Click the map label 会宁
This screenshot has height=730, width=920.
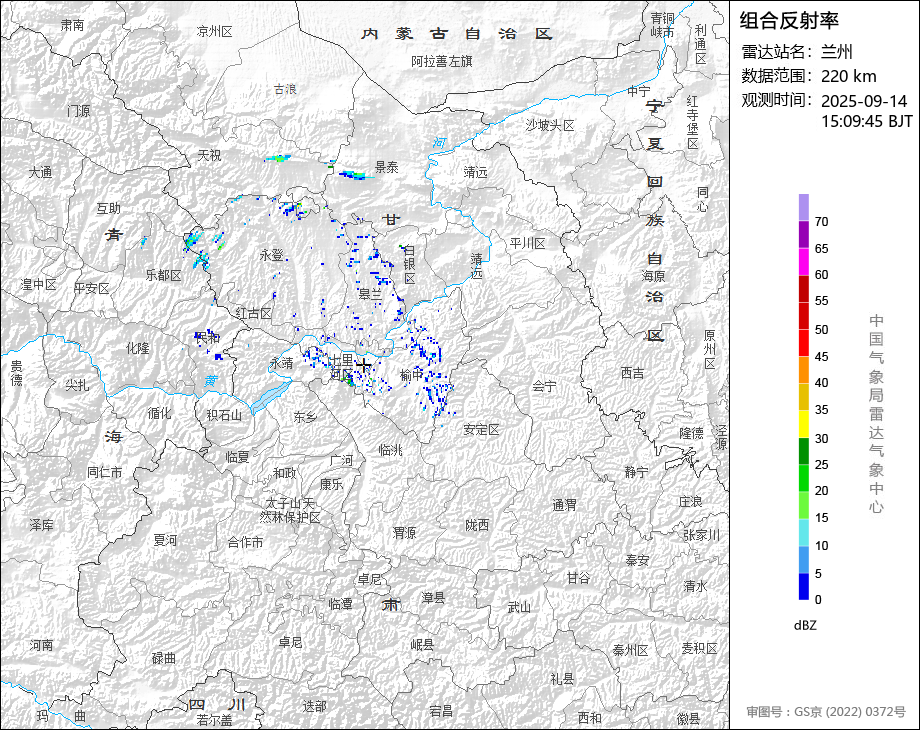coord(544,386)
